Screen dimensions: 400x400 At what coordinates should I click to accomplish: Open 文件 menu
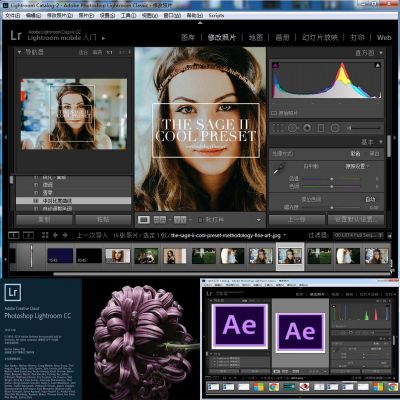(x=13, y=15)
